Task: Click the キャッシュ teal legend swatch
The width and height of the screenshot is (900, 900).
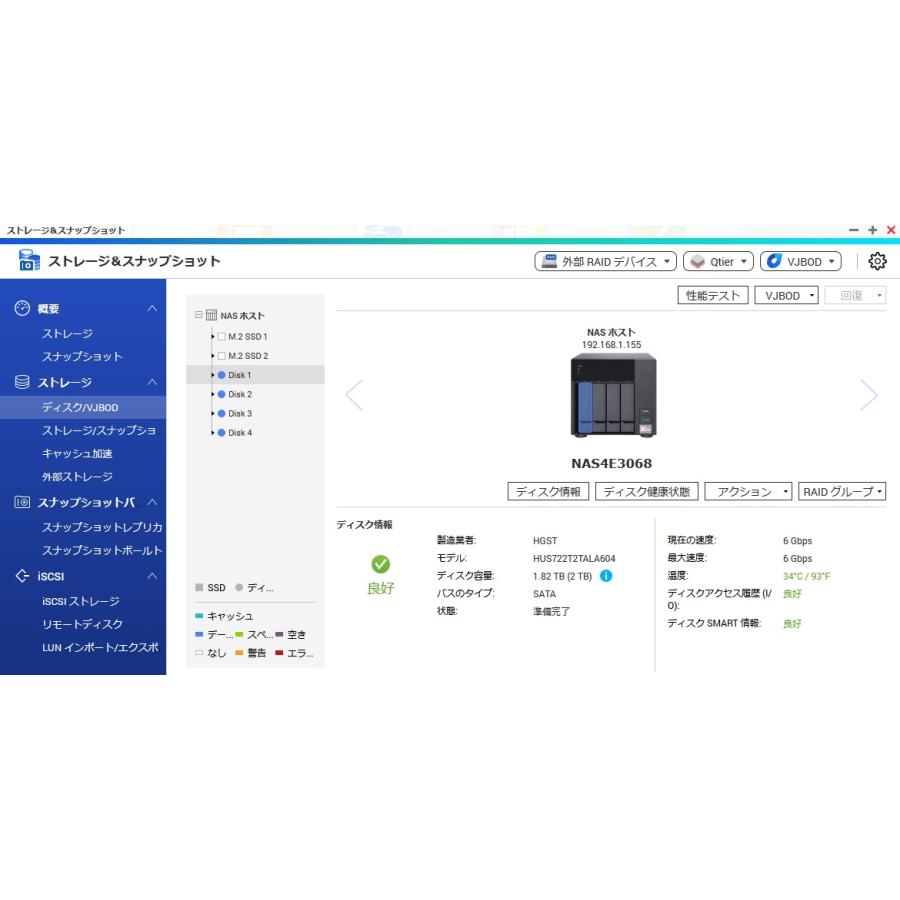Action: click(199, 616)
